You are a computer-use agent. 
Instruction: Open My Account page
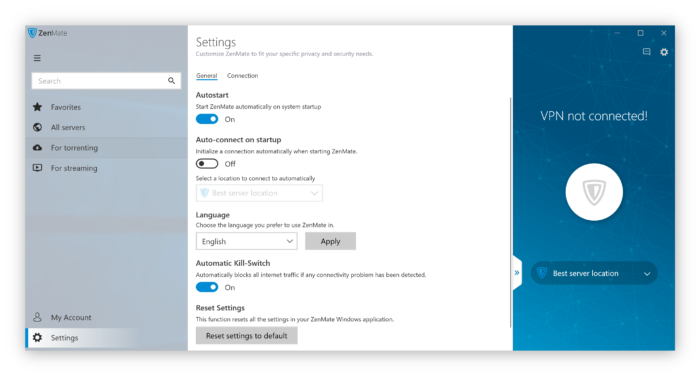coord(106,317)
